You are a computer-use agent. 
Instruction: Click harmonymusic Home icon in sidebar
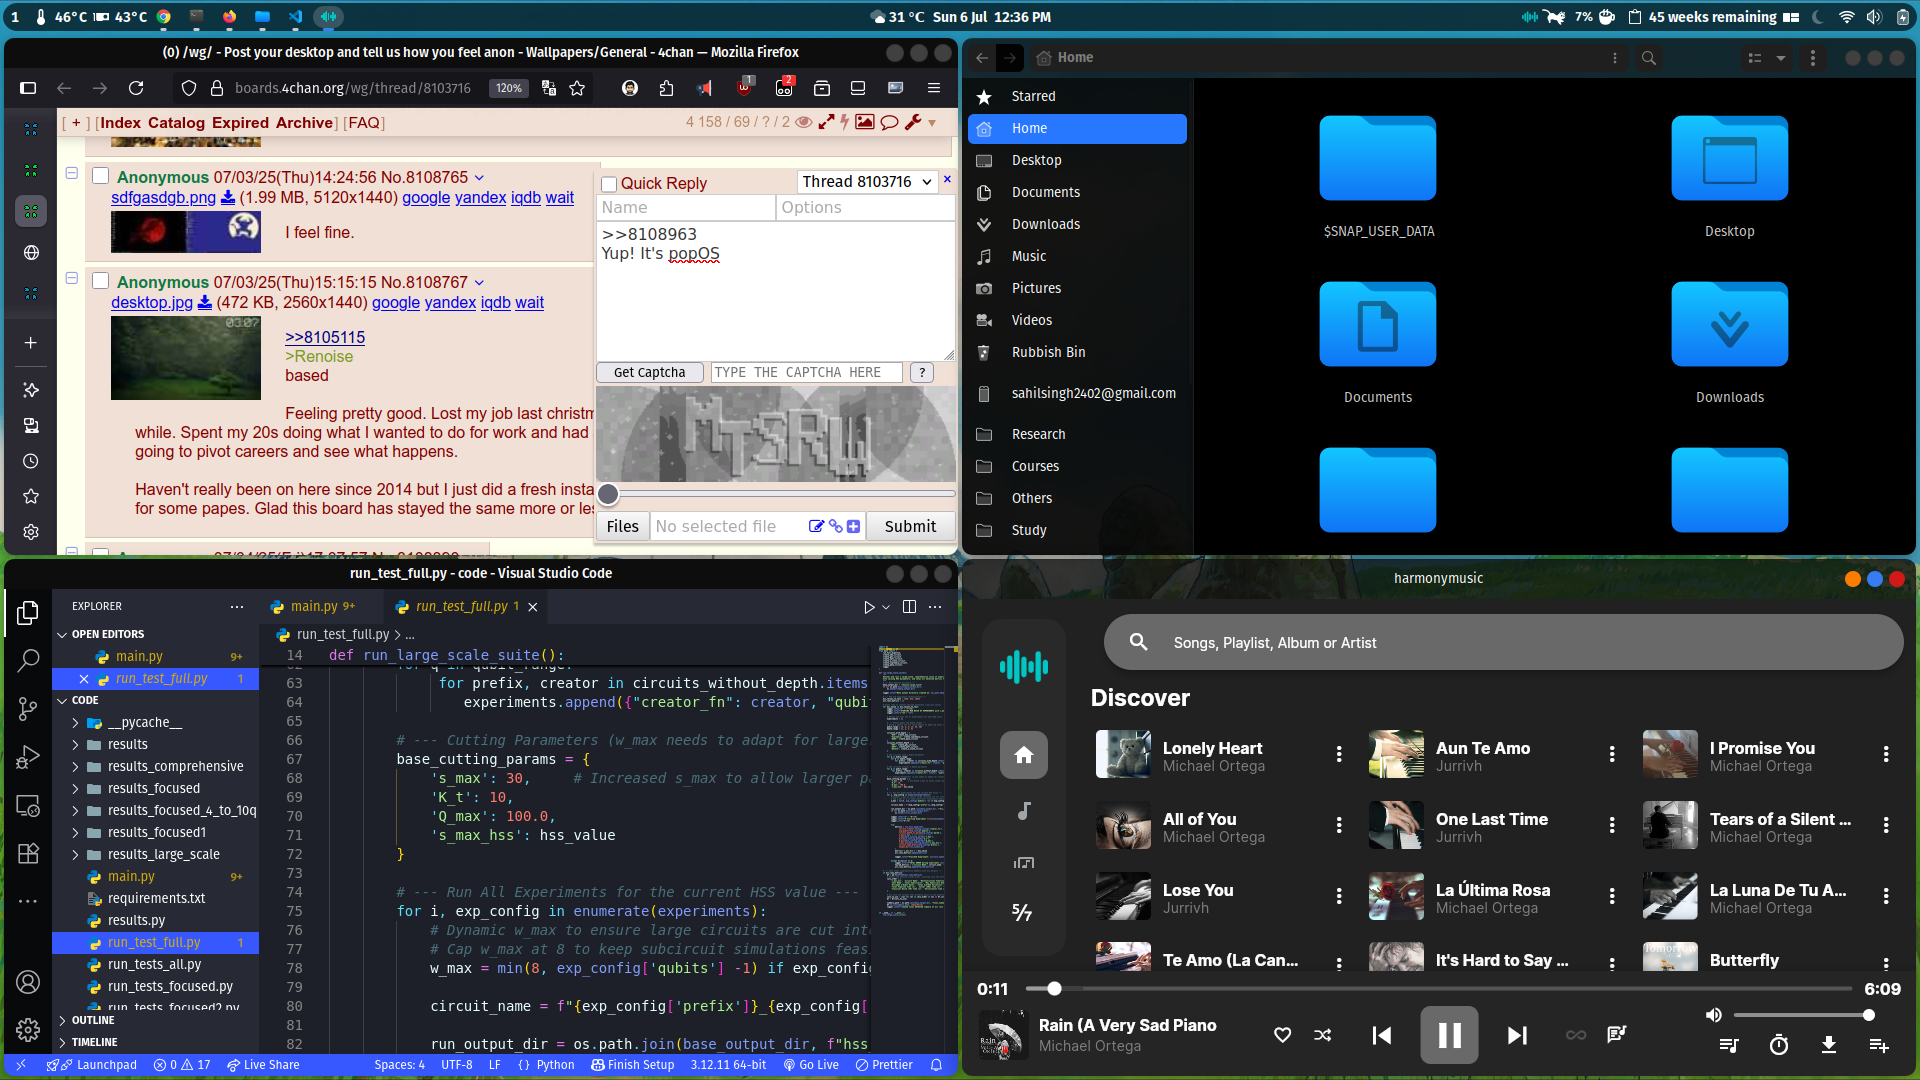1024,755
